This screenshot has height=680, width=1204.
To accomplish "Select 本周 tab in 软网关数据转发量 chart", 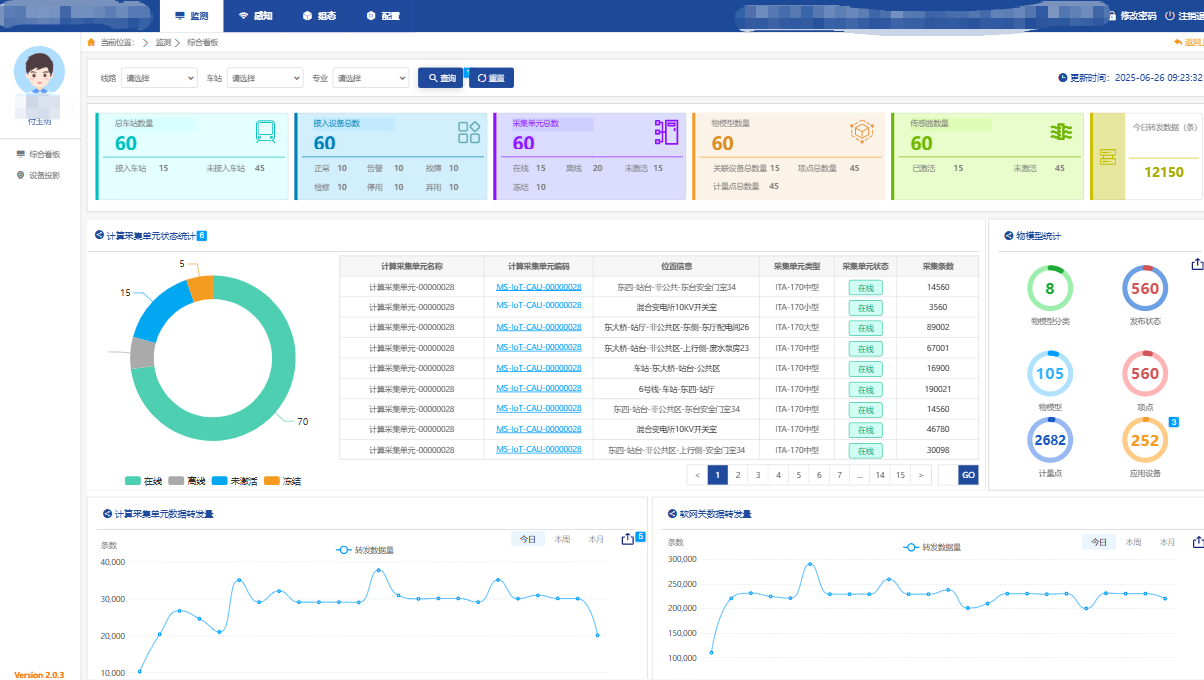I will [x=1133, y=542].
